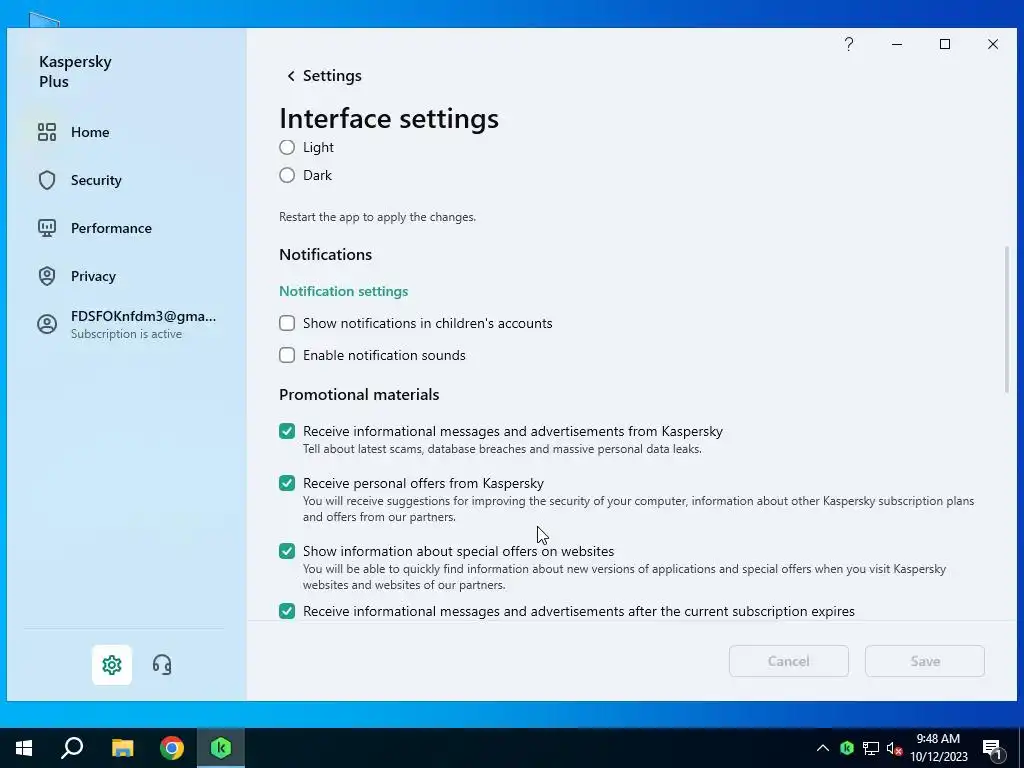Click the Cancel button
Viewport: 1024px width, 768px height.
tap(788, 661)
